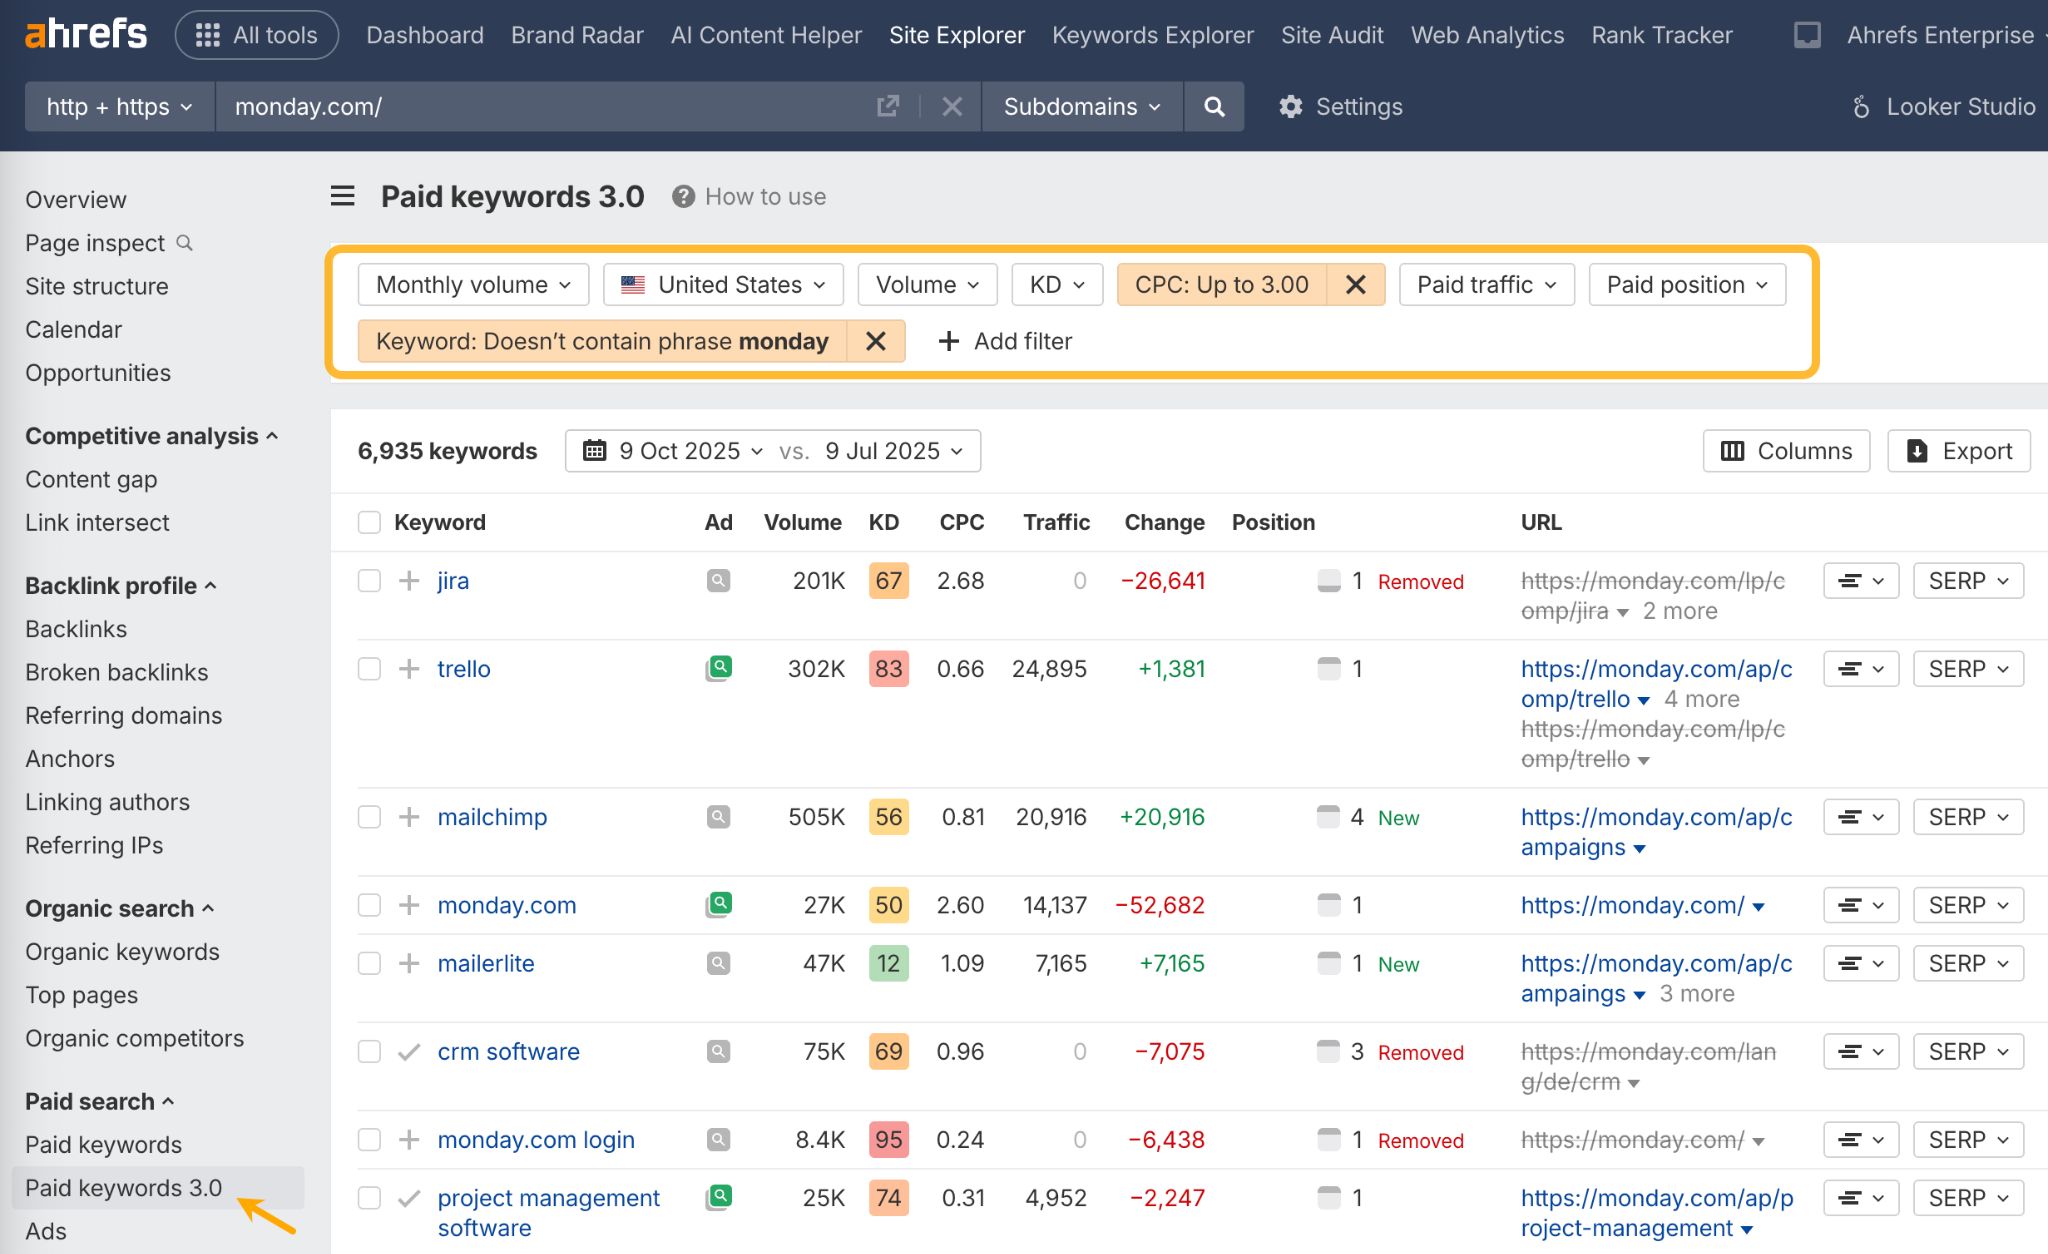This screenshot has height=1254, width=2048.
Task: Toggle the hamburger sidebar menu icon
Action: point(343,196)
